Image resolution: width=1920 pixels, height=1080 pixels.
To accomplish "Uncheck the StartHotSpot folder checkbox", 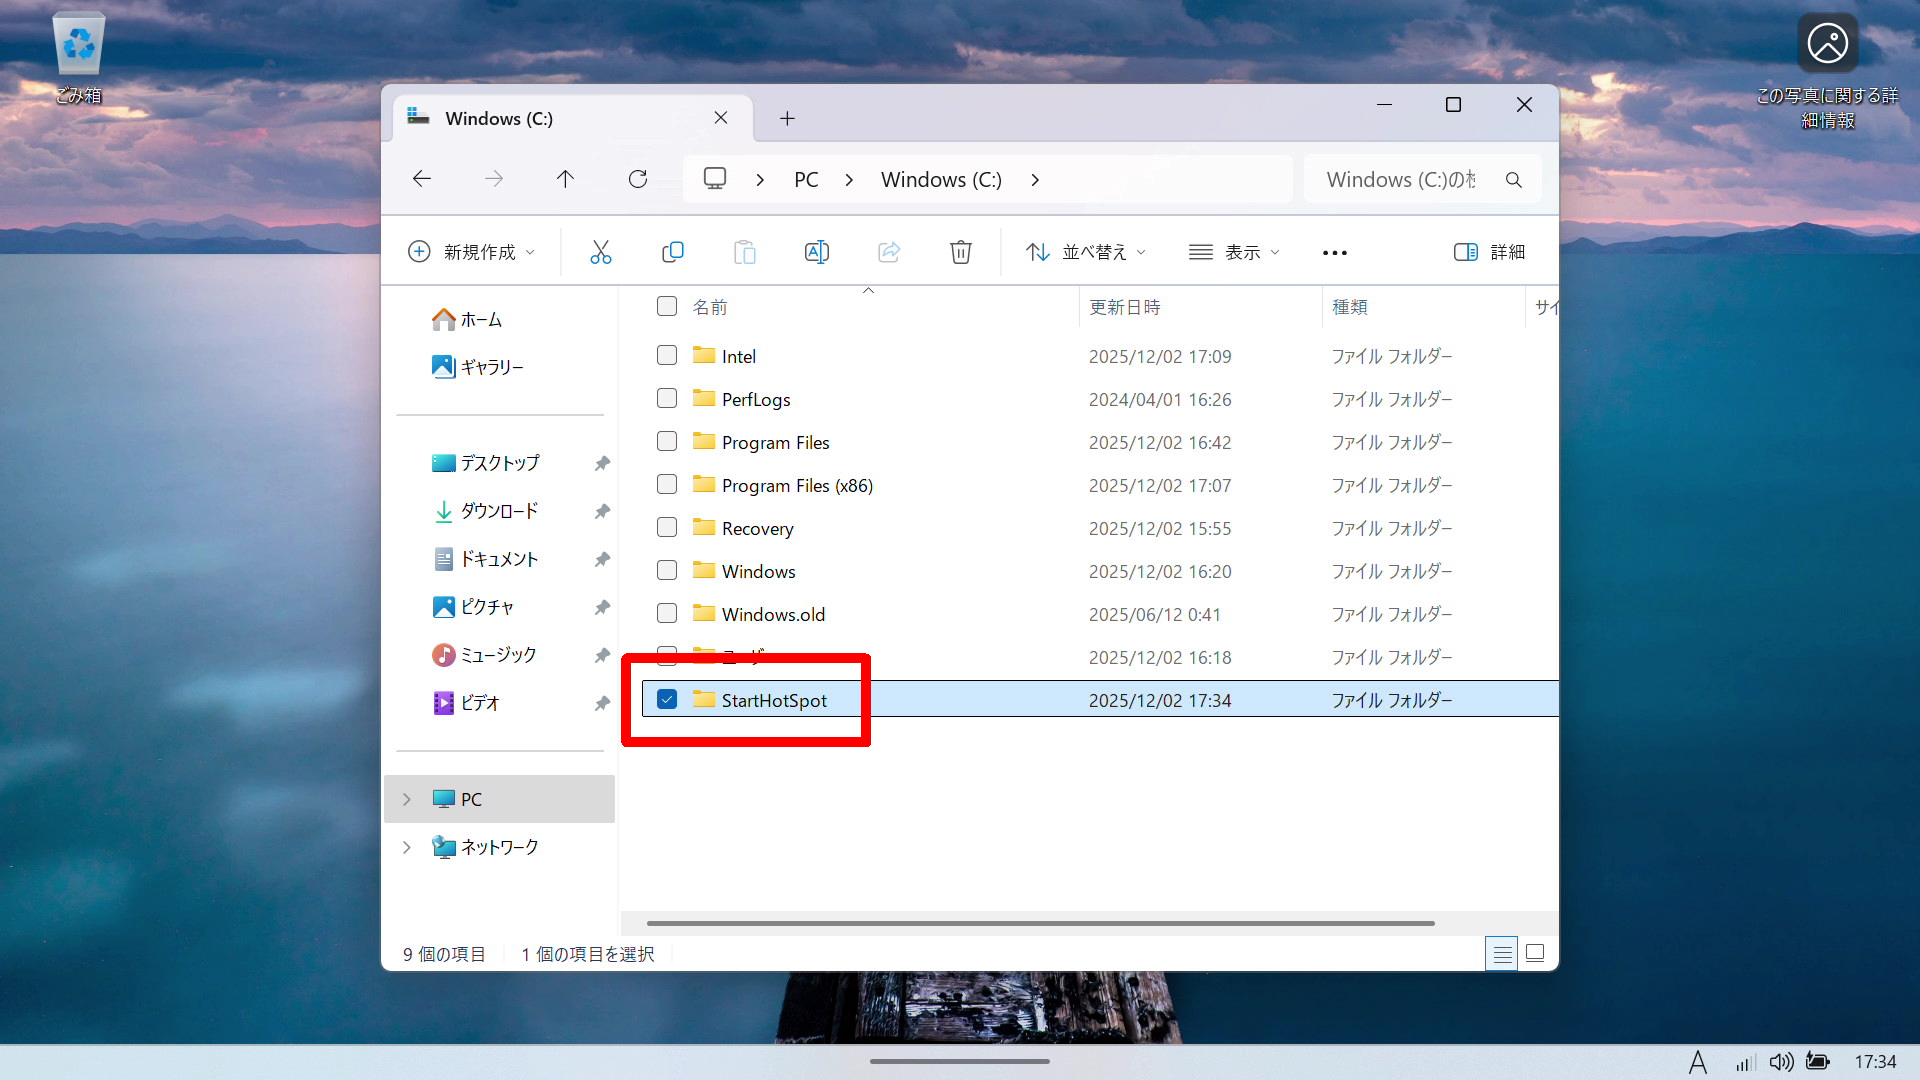I will point(667,700).
